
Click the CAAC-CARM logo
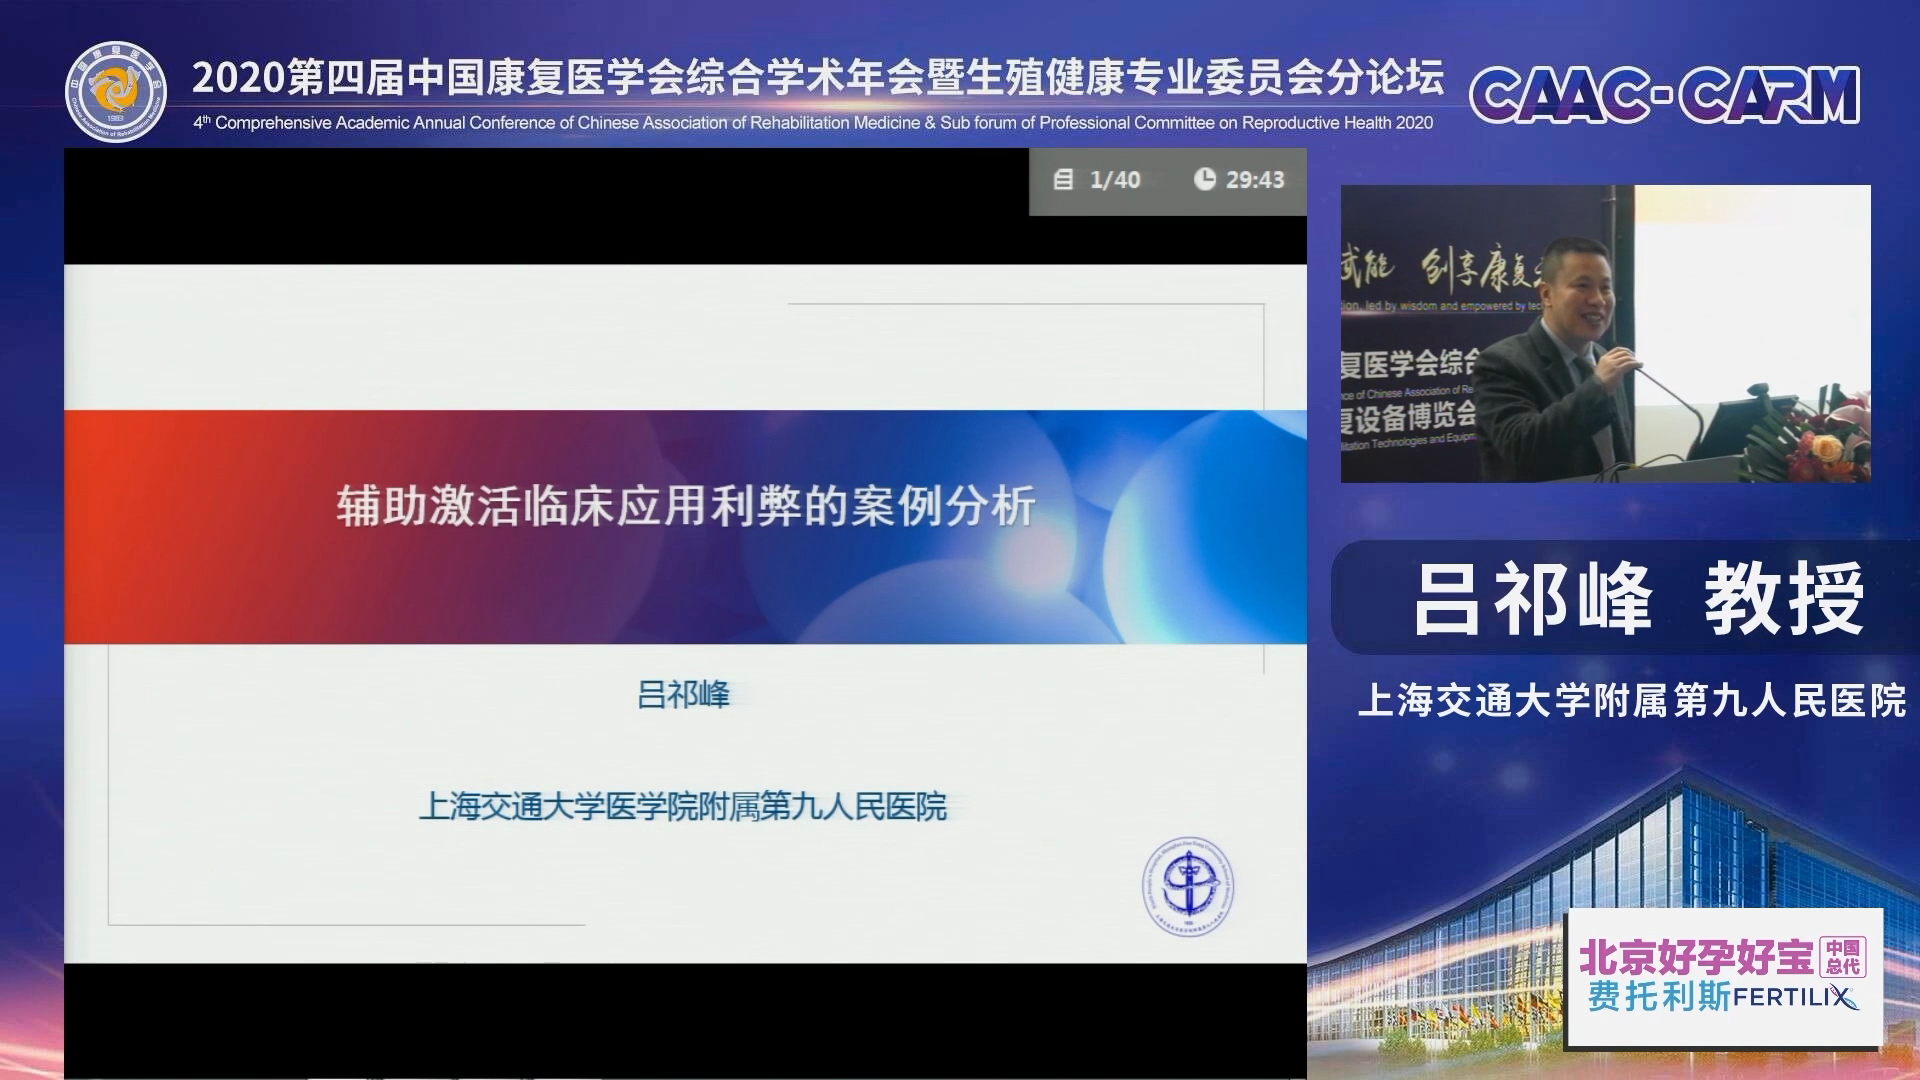[x=1664, y=96]
